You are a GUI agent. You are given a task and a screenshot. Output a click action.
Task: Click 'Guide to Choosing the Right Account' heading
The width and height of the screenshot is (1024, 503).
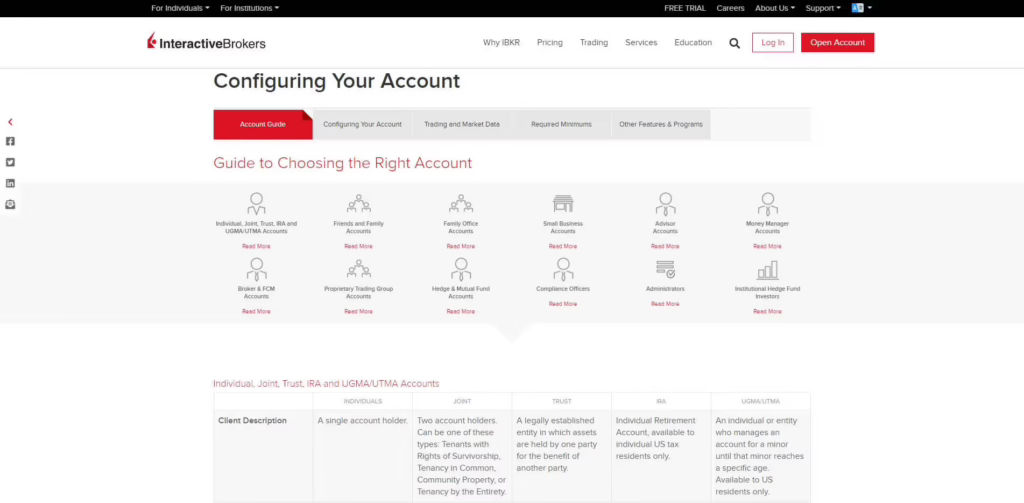point(342,163)
